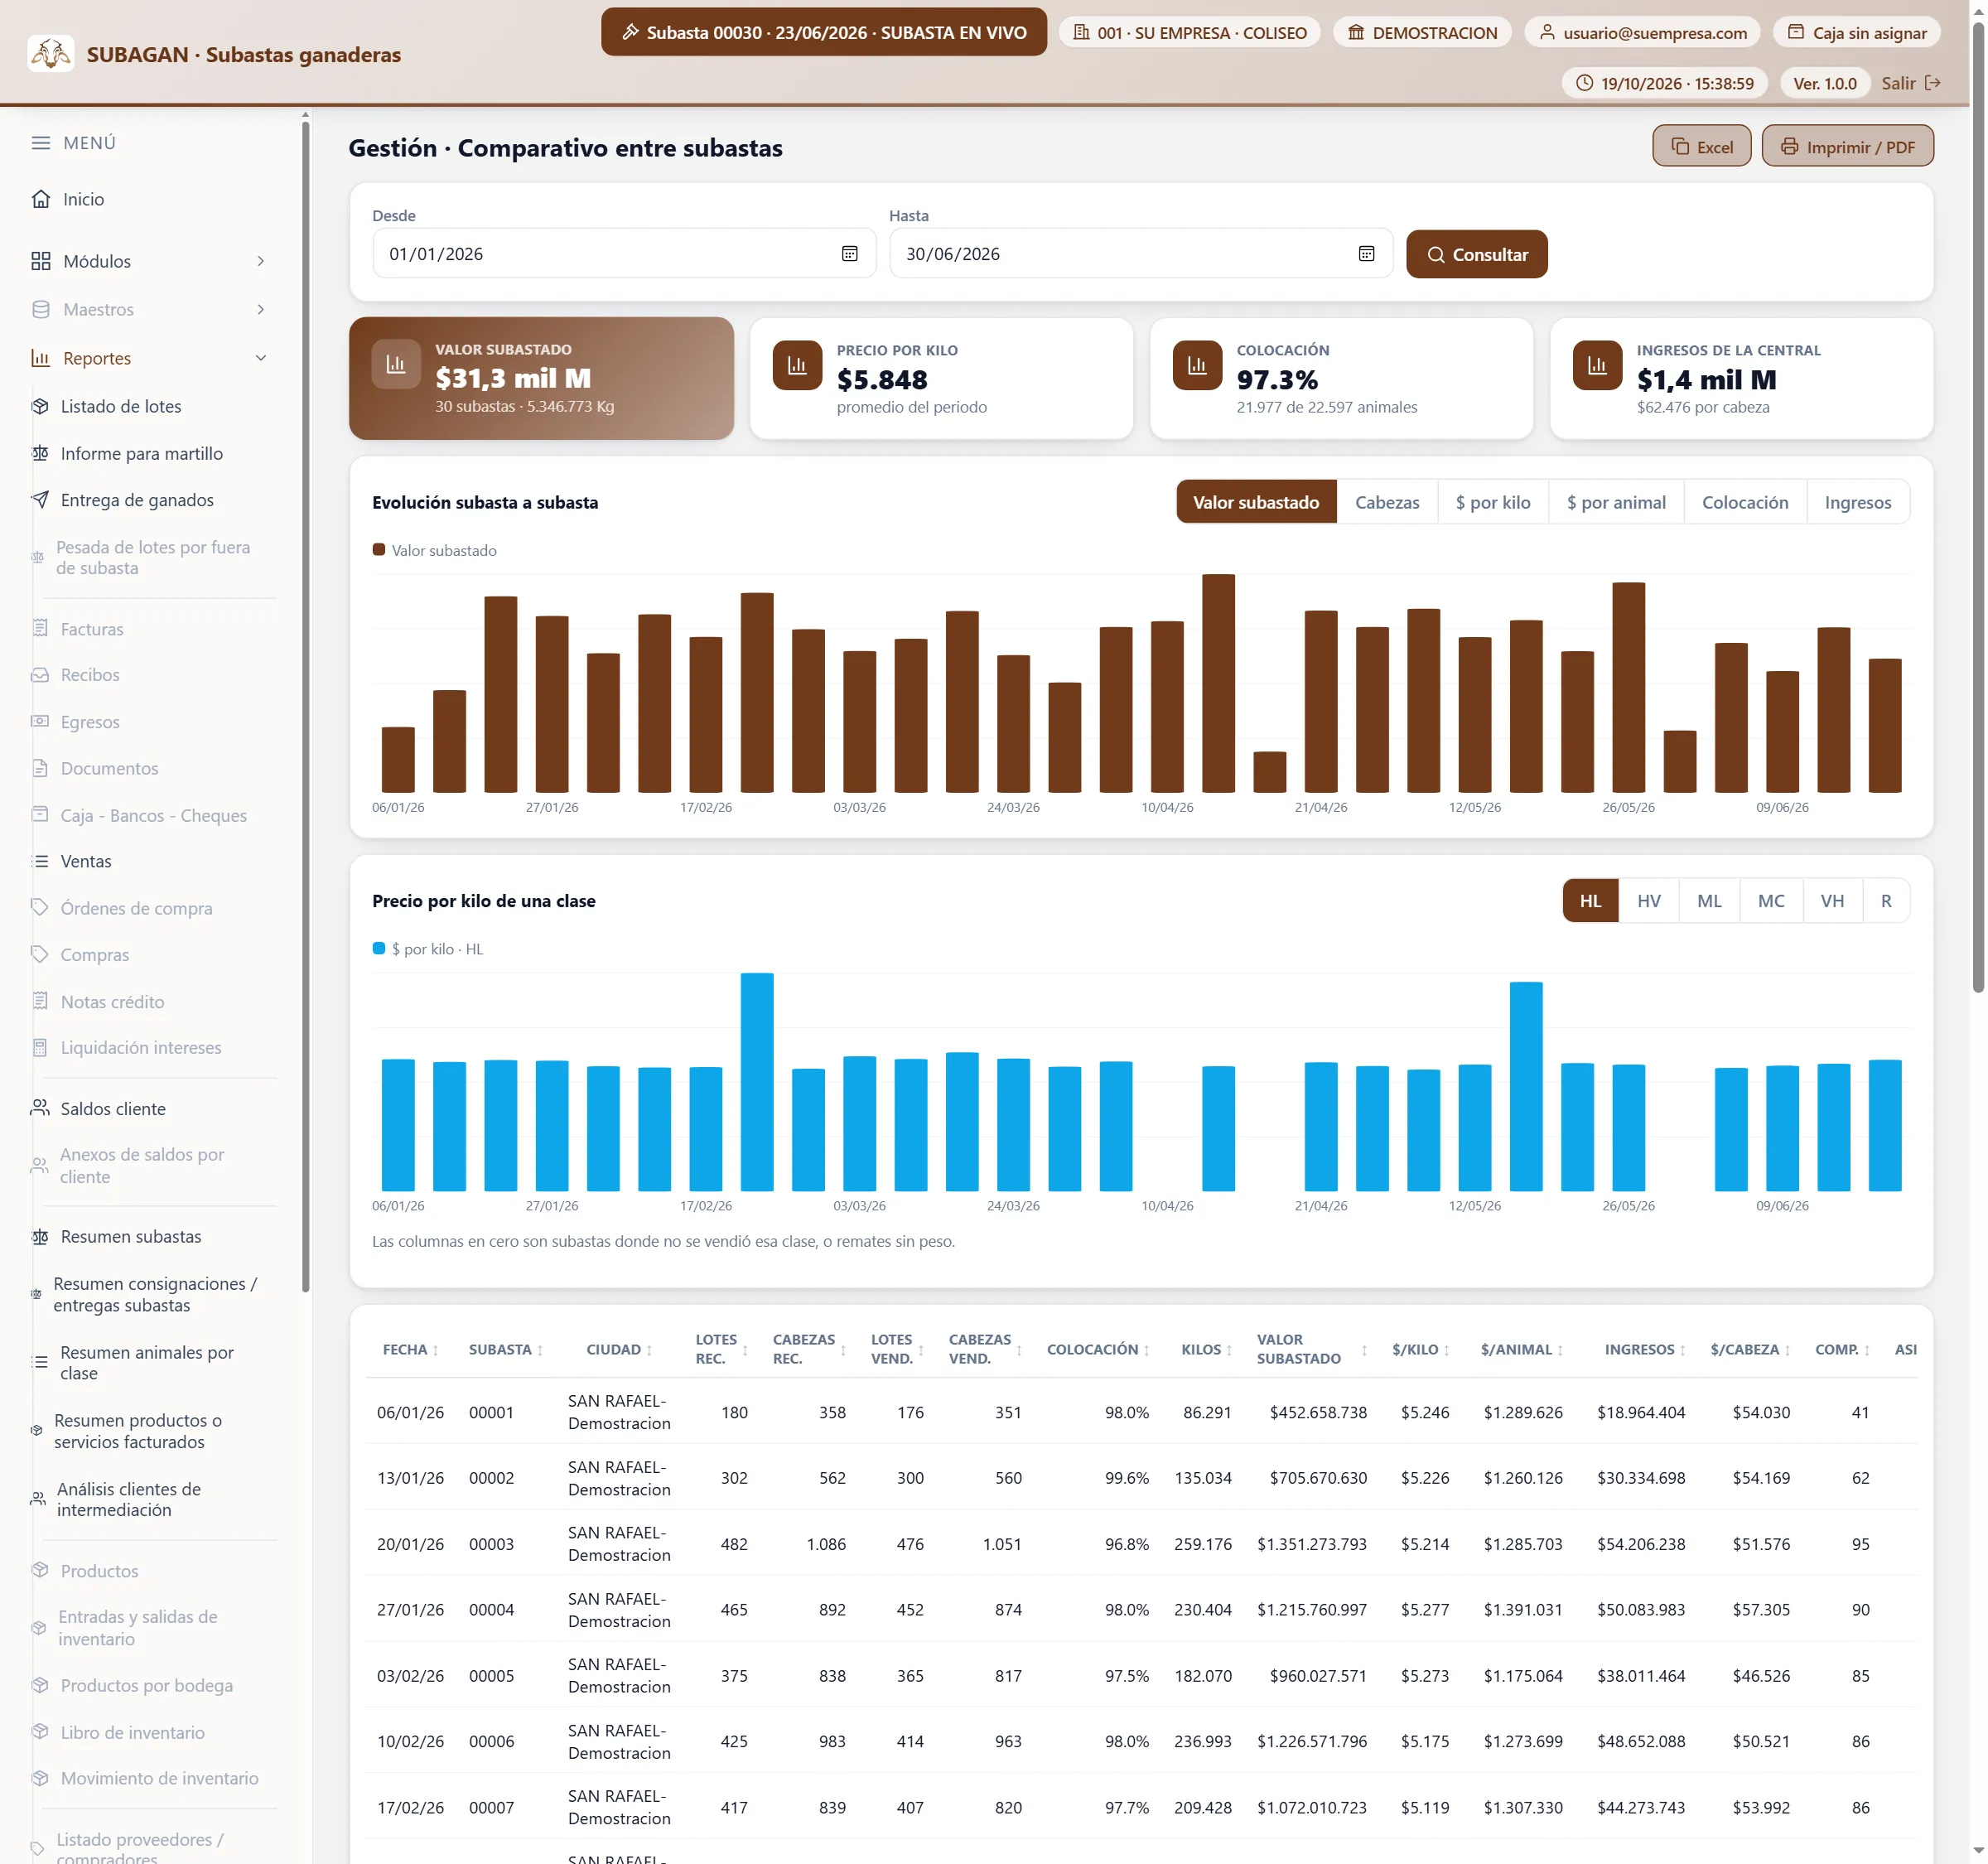Choose class HV for price chart
Viewport: 1988px width, 1864px height.
pyautogui.click(x=1649, y=901)
